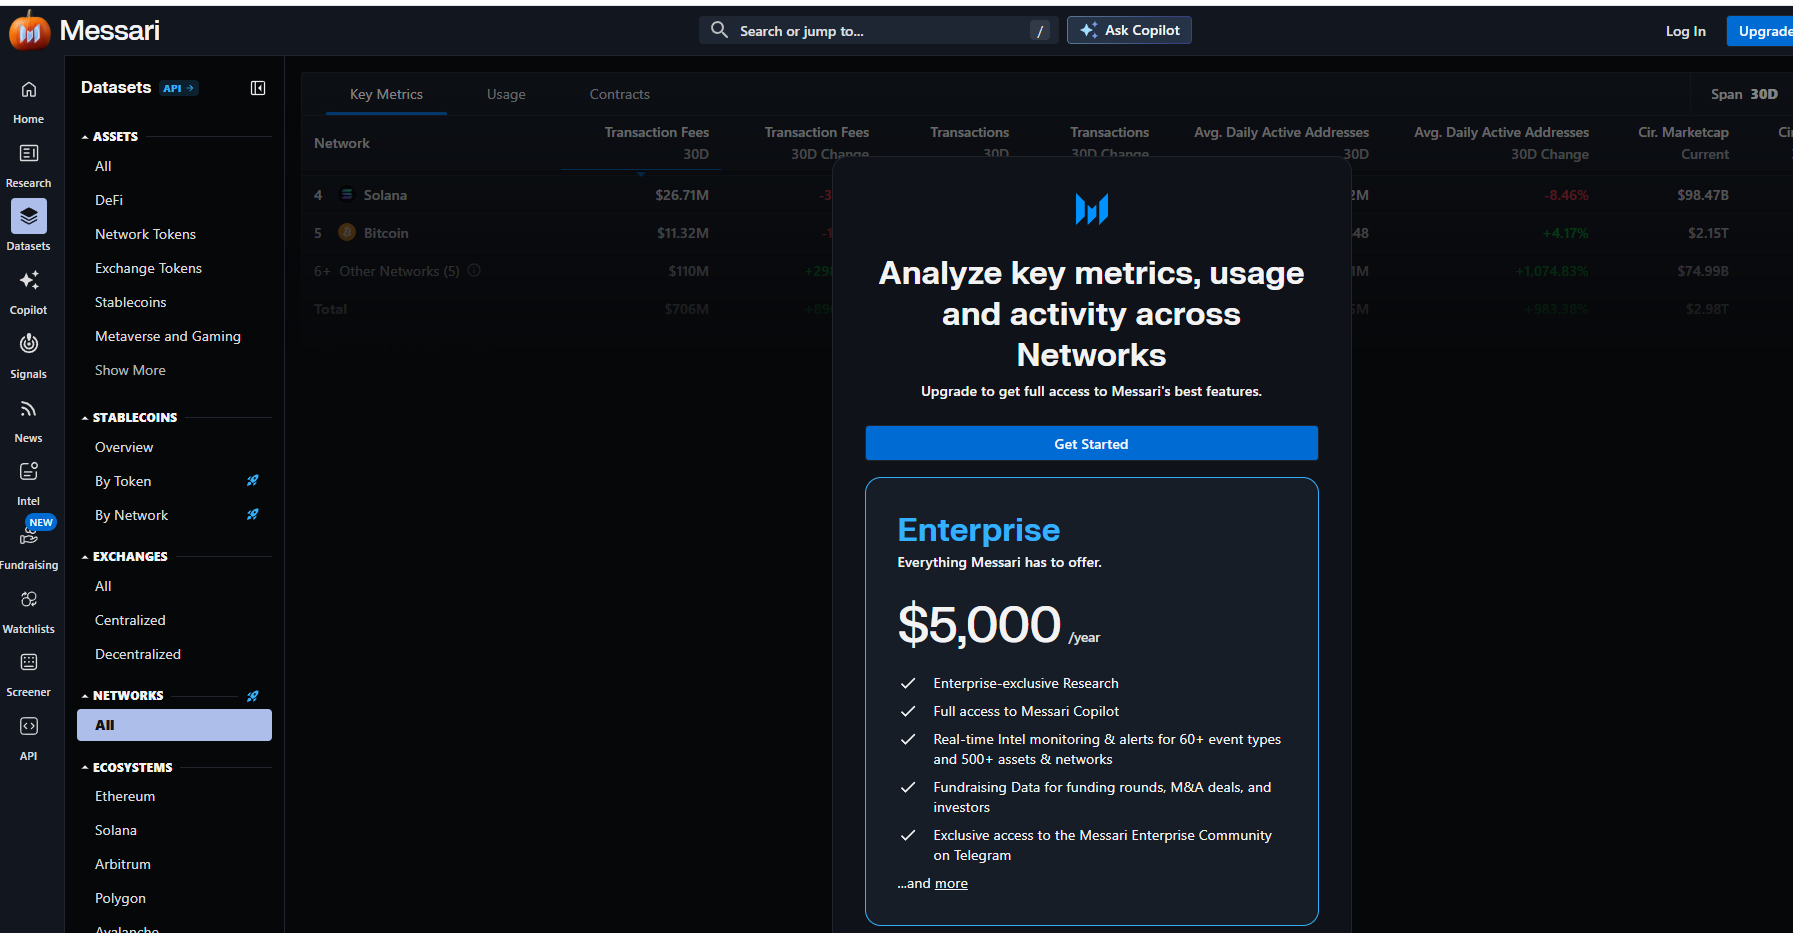This screenshot has height=933, width=1793.
Task: Collapse the Ecosystems section
Action: pos(85,768)
